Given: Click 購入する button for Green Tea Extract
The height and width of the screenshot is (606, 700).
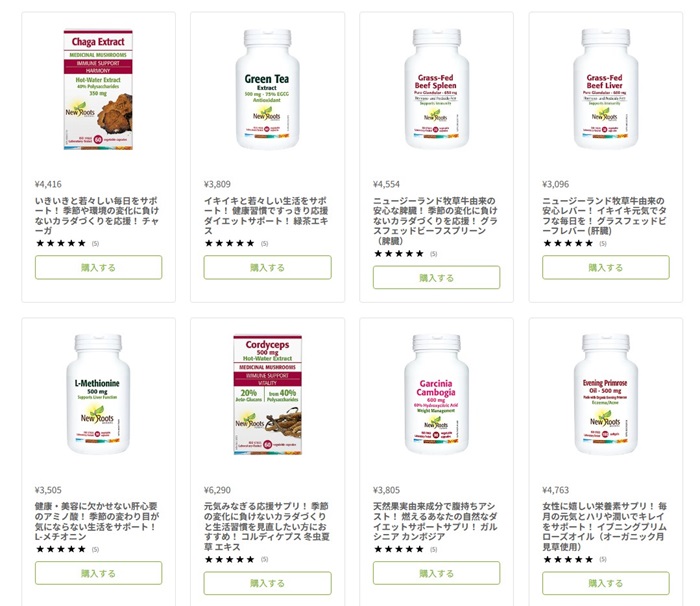Looking at the screenshot, I should (267, 267).
